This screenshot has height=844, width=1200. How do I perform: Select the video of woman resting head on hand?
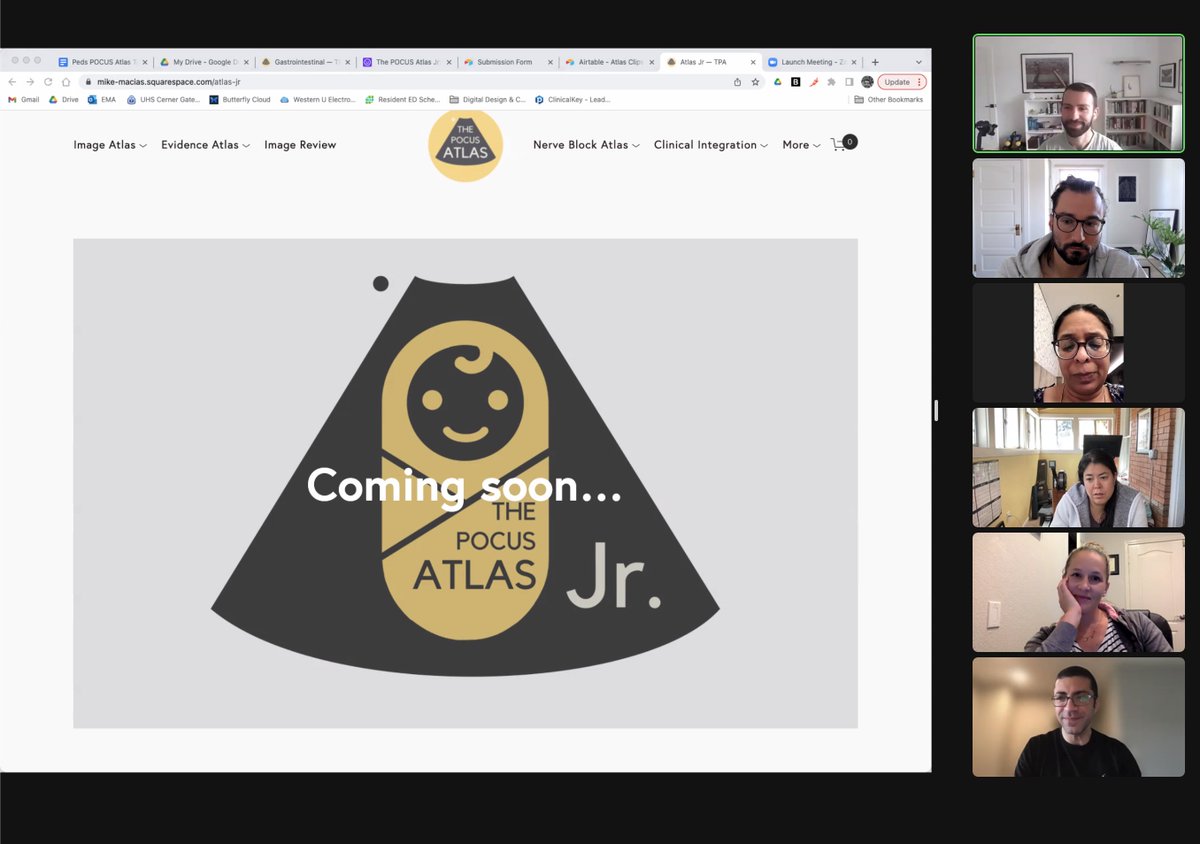tap(1078, 592)
